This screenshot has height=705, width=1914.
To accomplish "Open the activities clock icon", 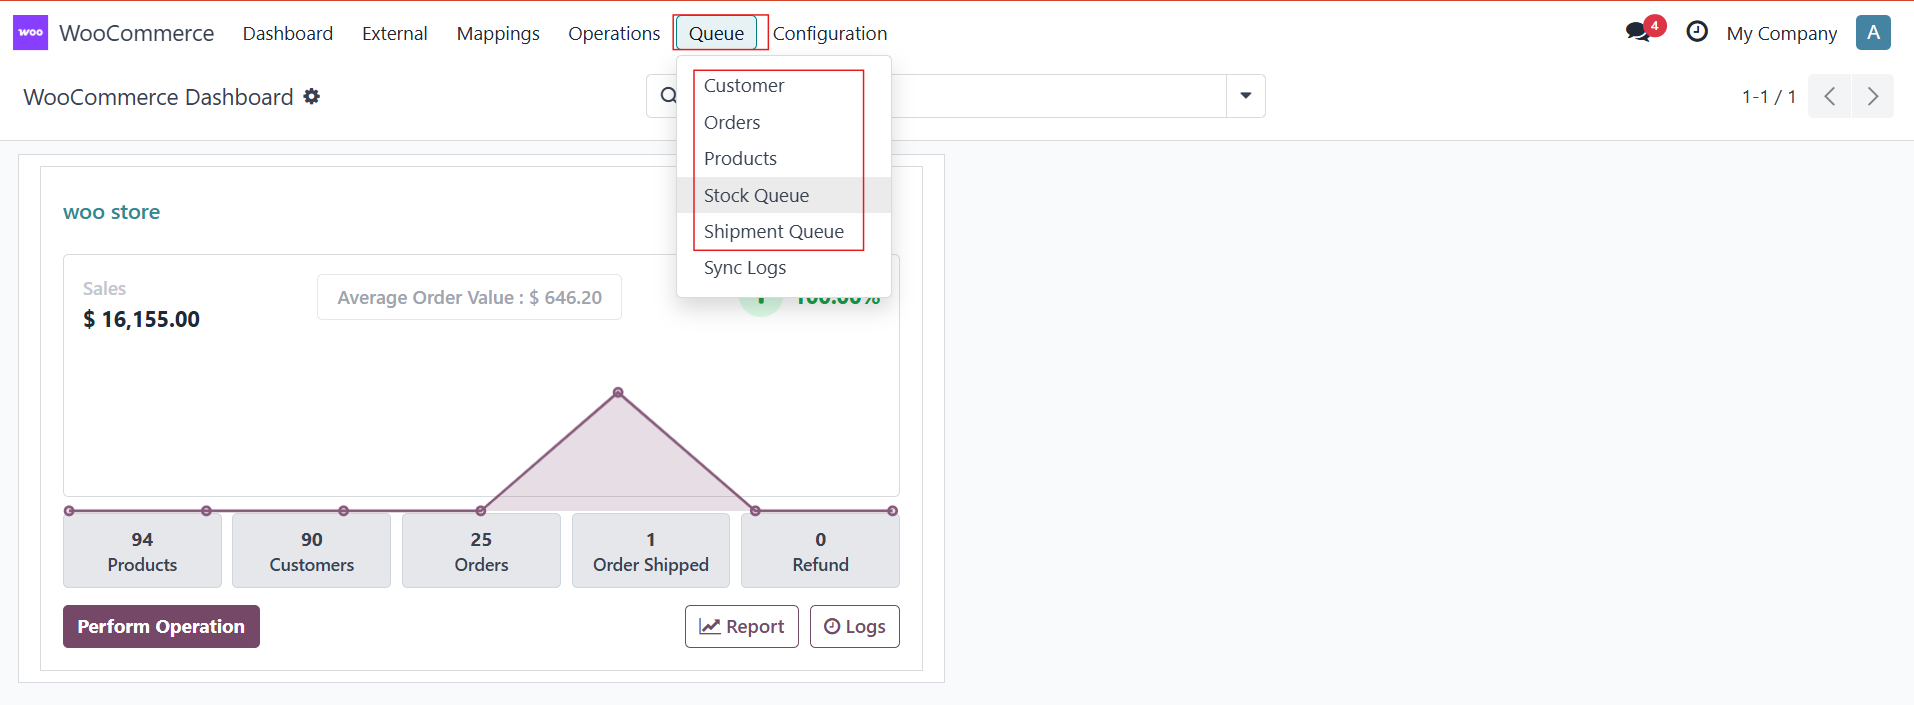I will 1697,32.
